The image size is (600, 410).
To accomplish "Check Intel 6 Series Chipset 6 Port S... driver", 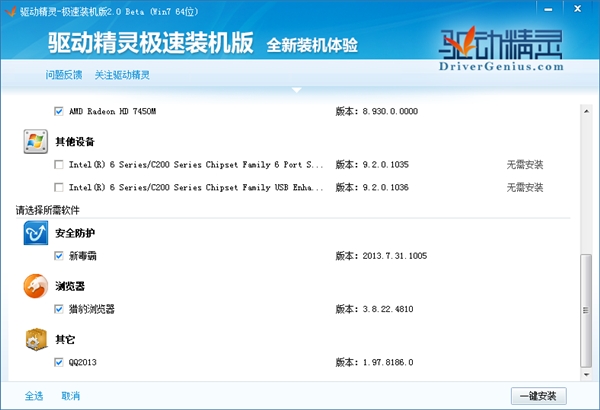I will click(59, 165).
